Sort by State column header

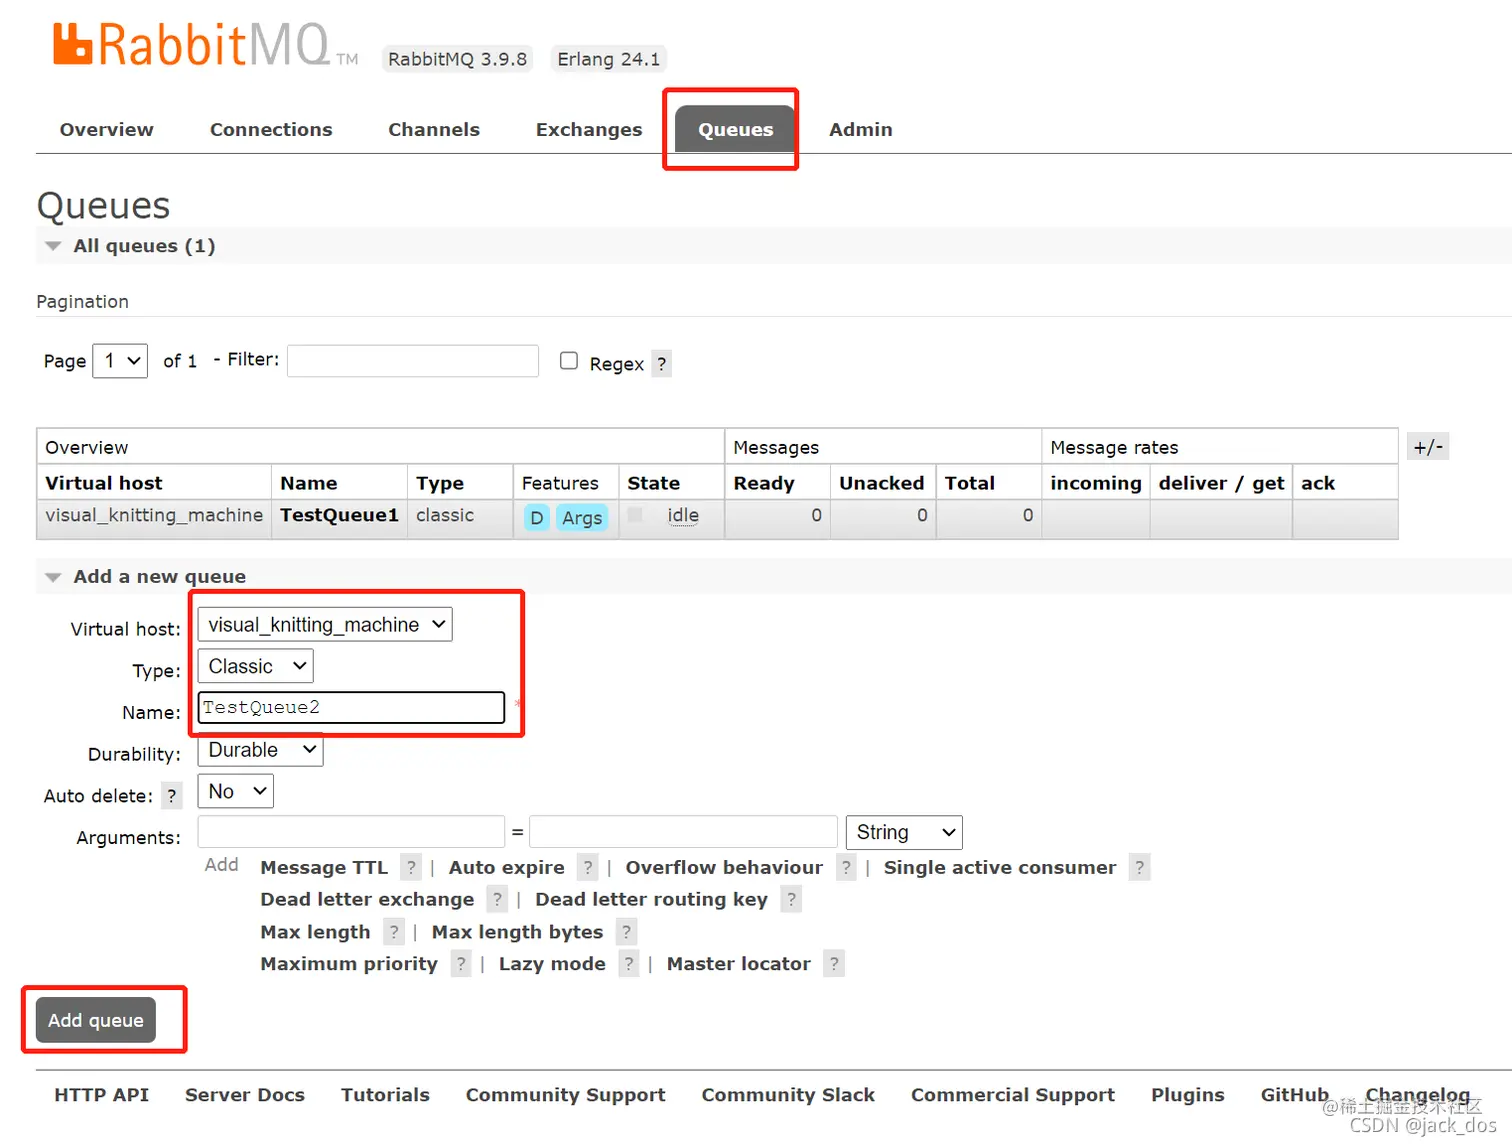pyautogui.click(x=654, y=483)
